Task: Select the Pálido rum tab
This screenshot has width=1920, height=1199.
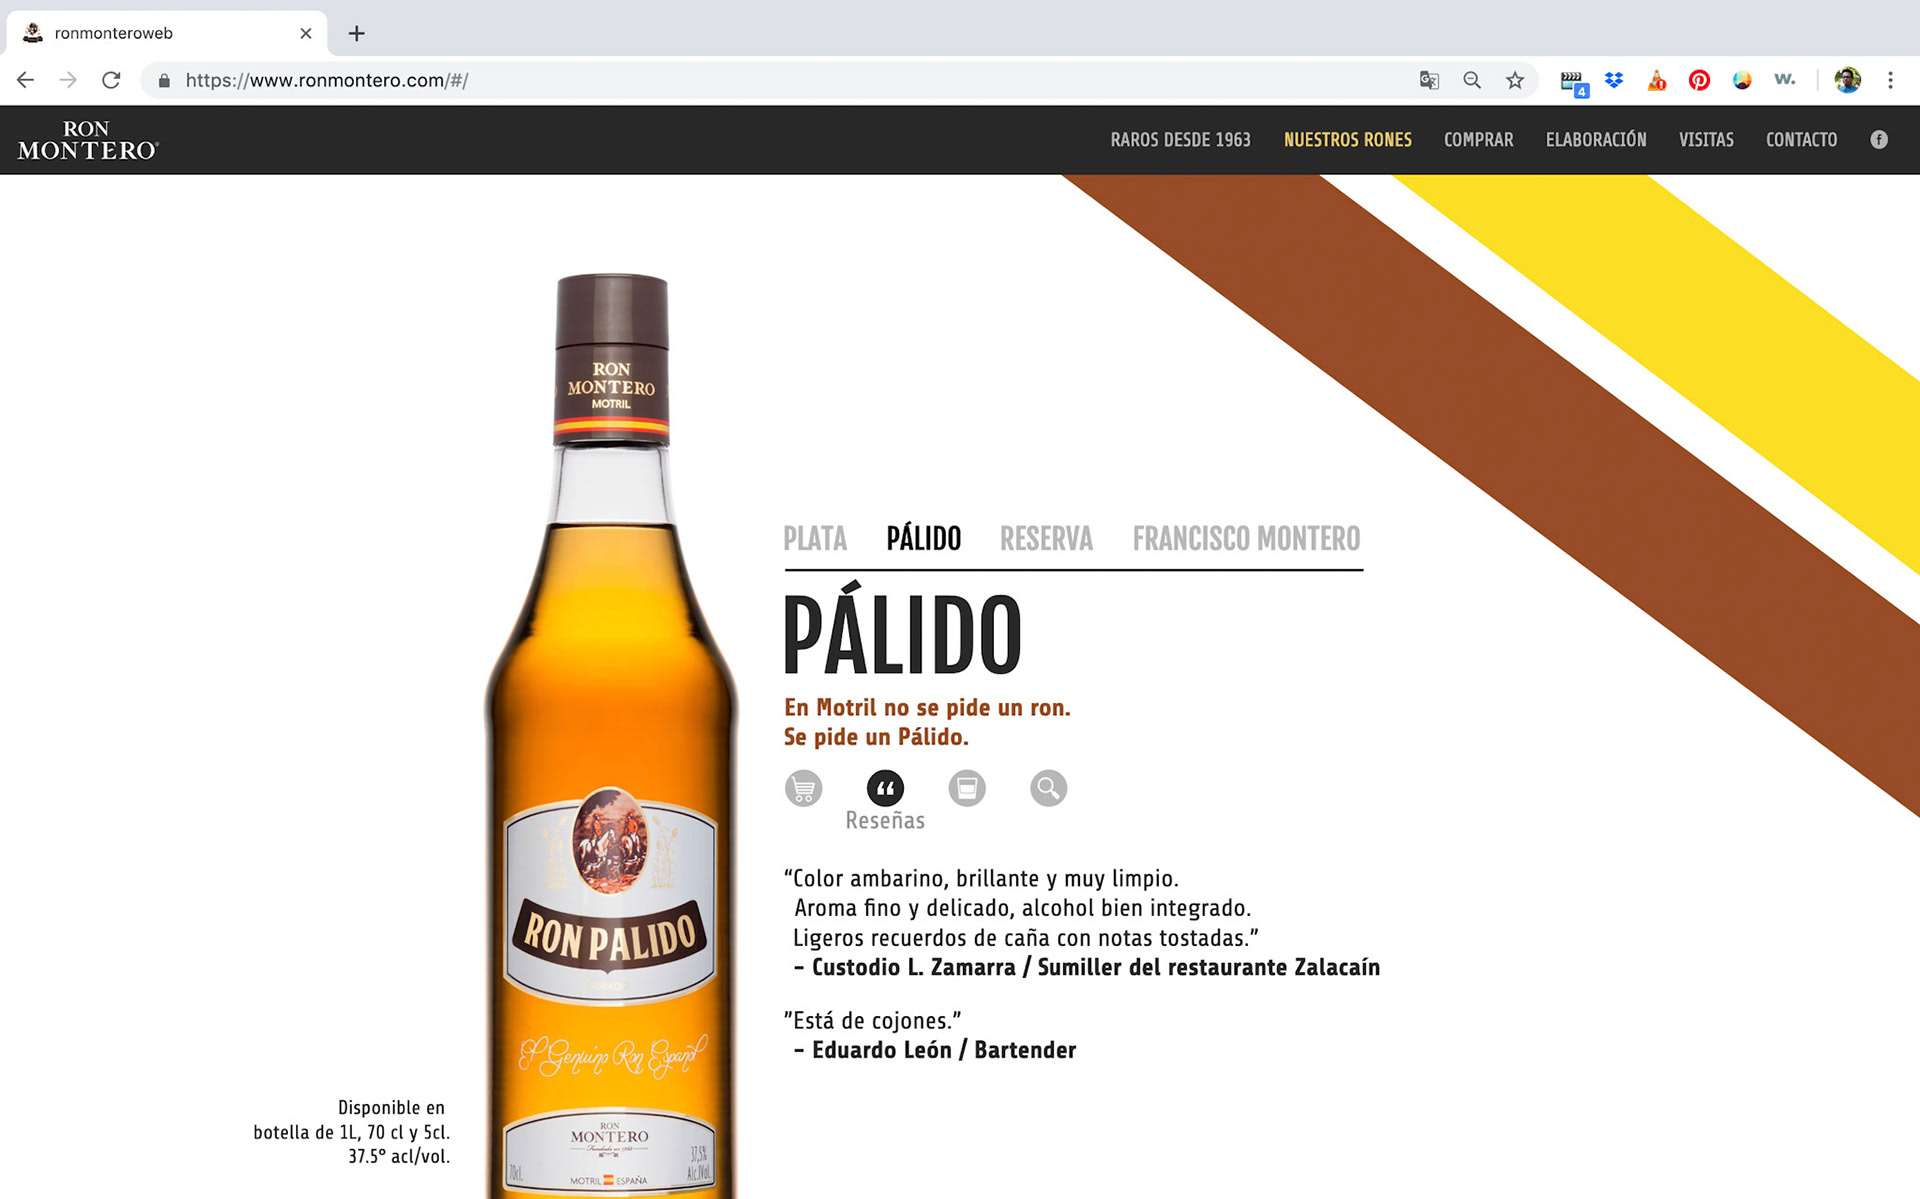Action: click(923, 538)
